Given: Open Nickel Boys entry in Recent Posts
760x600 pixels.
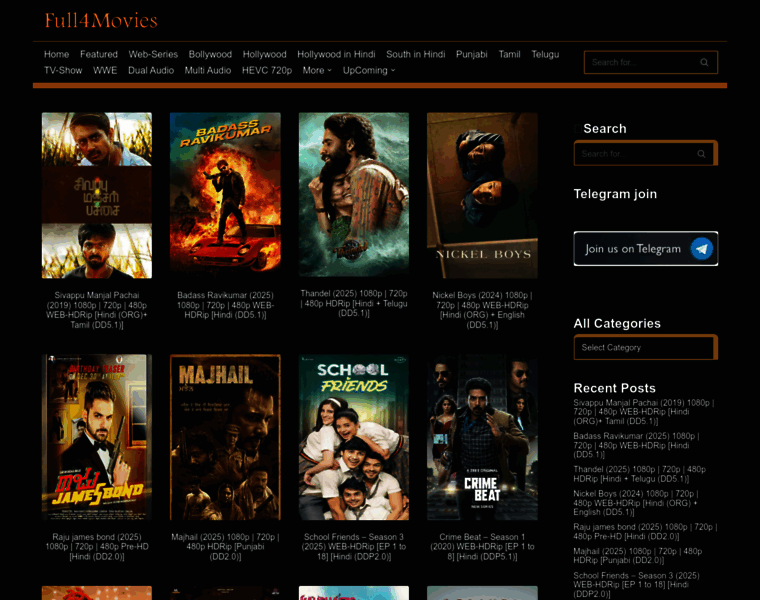Looking at the screenshot, I should [x=635, y=503].
